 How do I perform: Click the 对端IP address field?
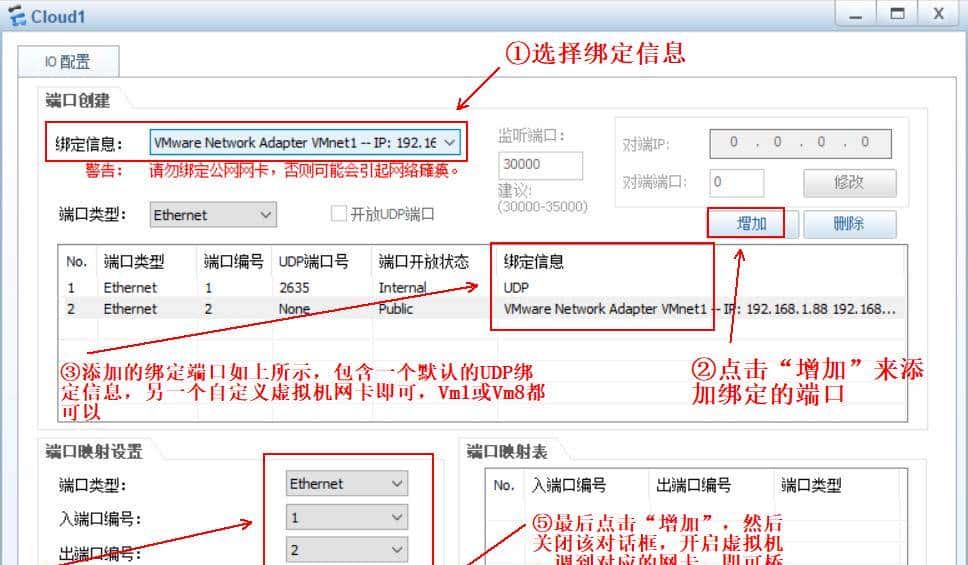click(x=800, y=143)
